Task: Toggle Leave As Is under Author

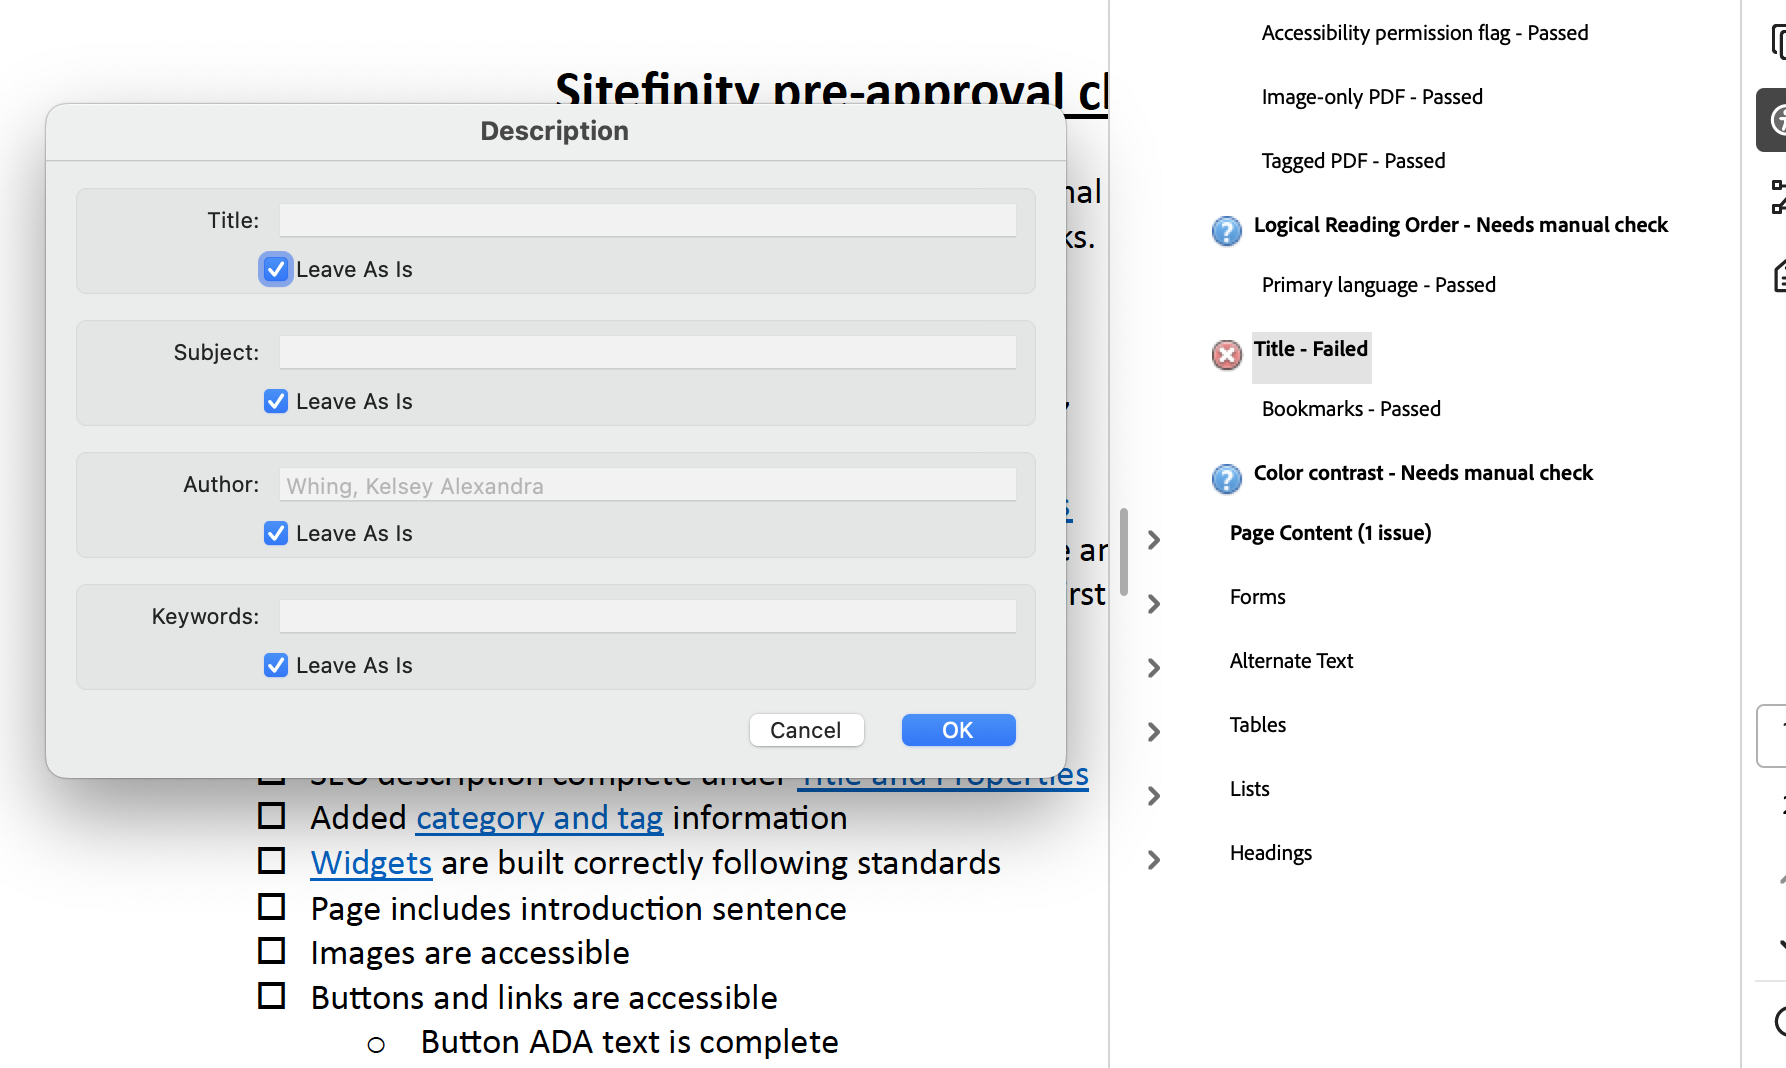Action: (x=276, y=533)
